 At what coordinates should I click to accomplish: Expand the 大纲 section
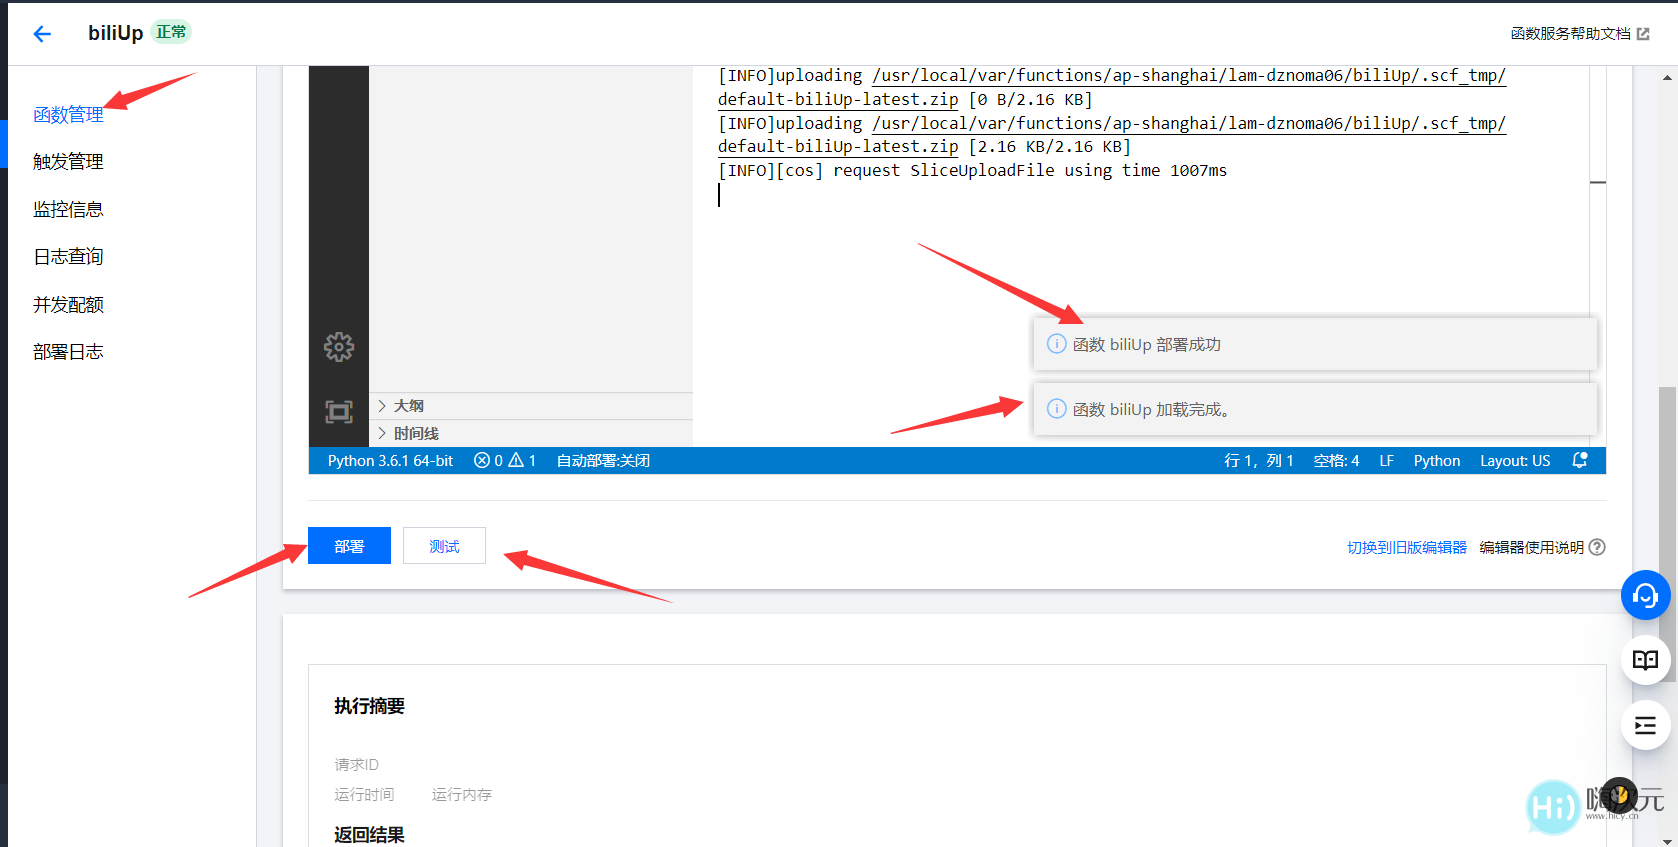(x=531, y=406)
